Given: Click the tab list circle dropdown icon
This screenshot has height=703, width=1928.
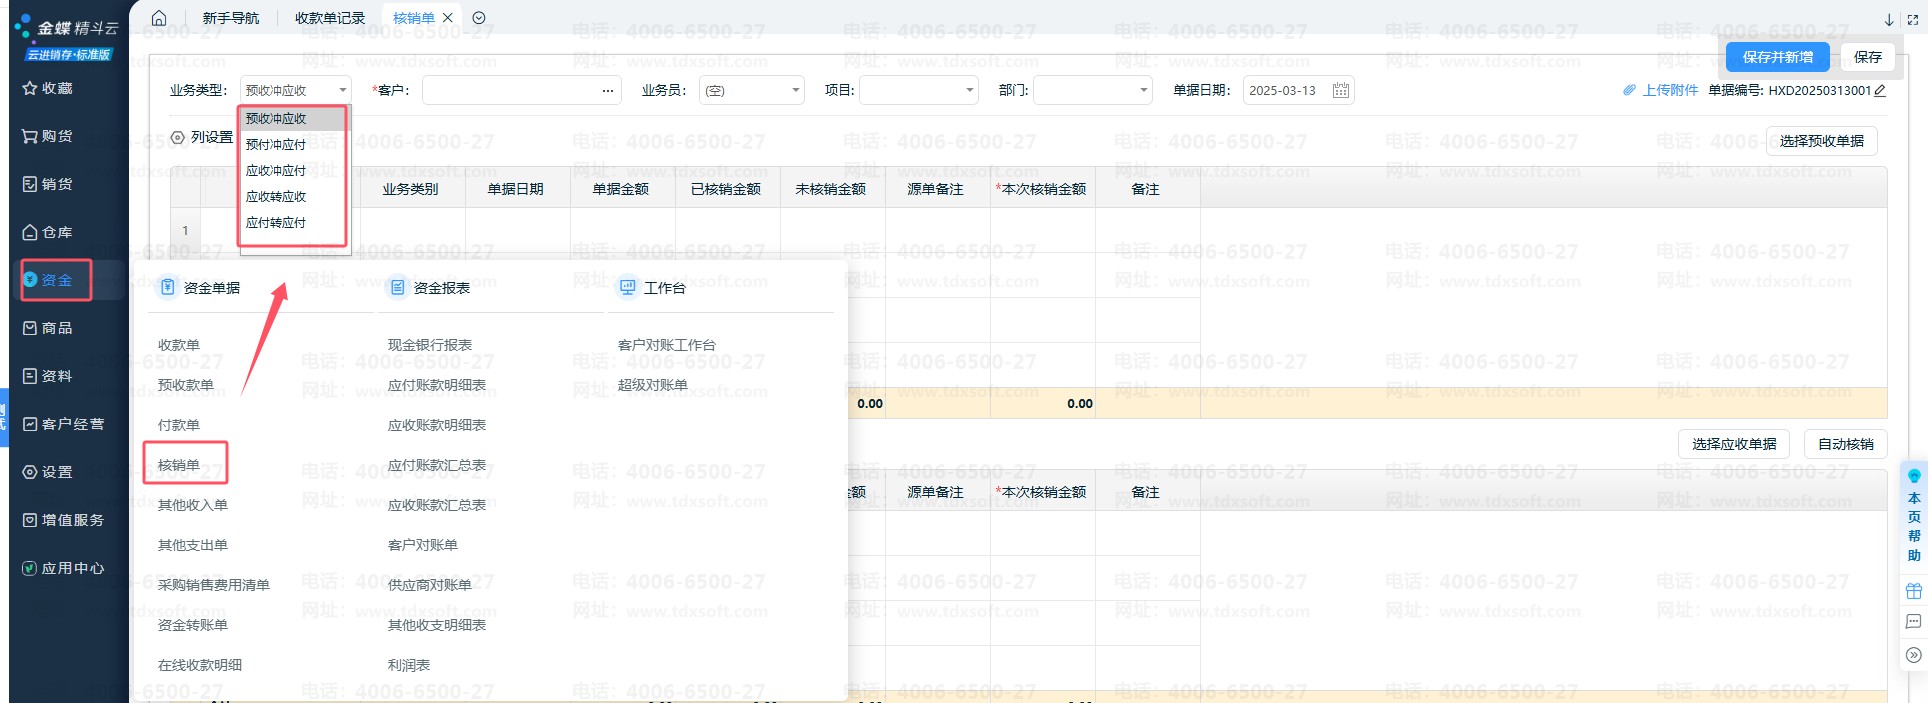Looking at the screenshot, I should pos(479,18).
